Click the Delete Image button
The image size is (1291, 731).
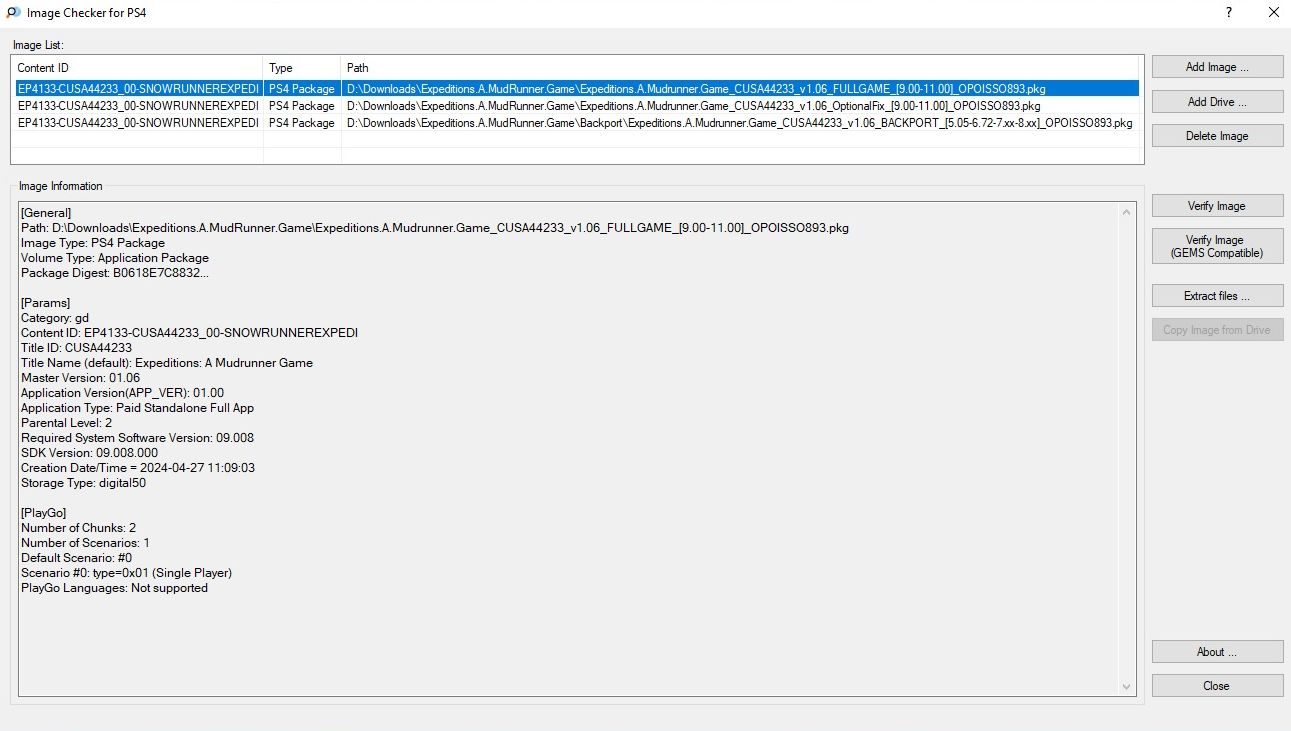point(1217,136)
